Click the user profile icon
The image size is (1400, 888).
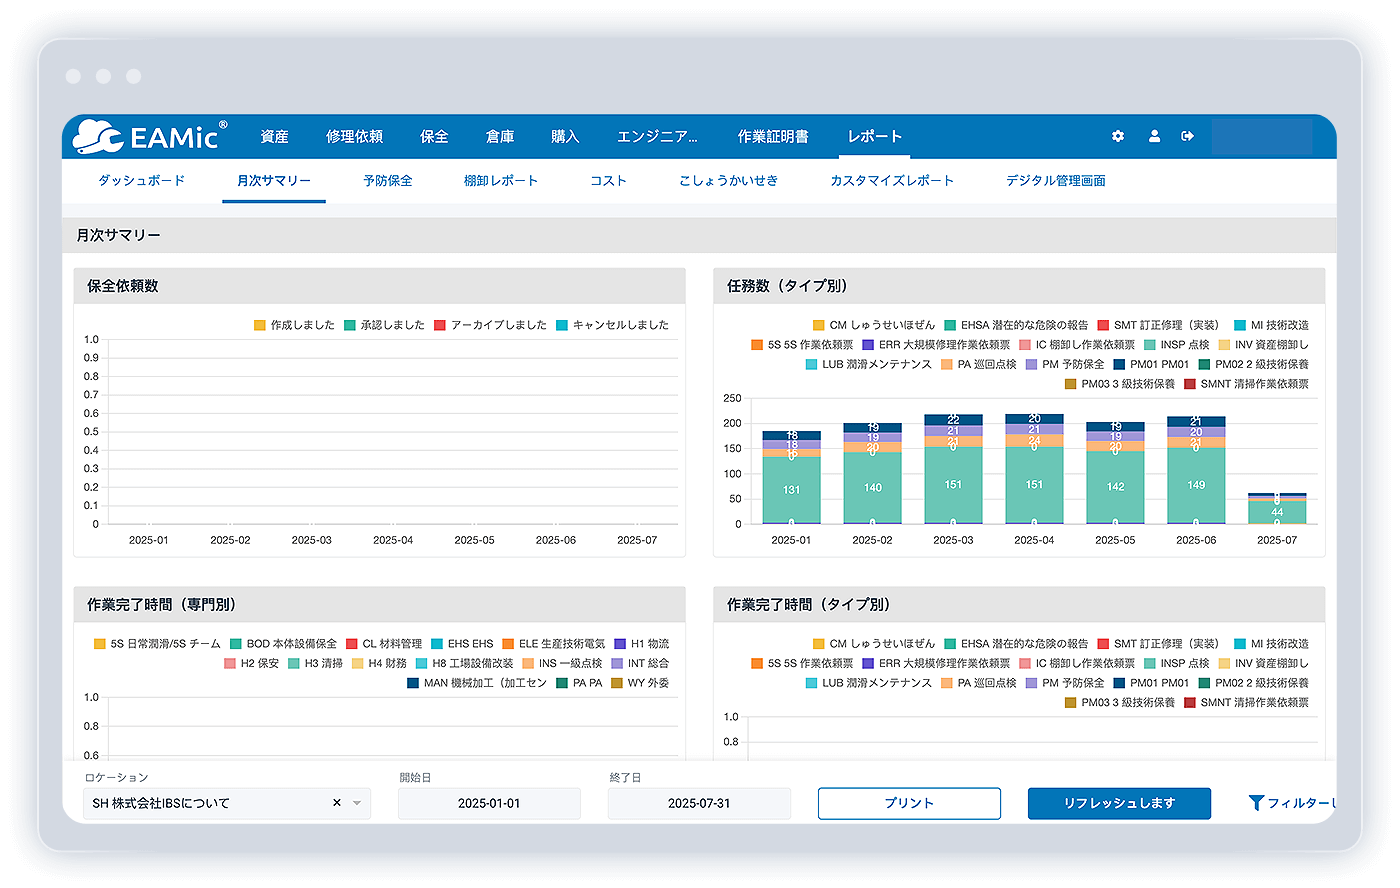point(1154,136)
